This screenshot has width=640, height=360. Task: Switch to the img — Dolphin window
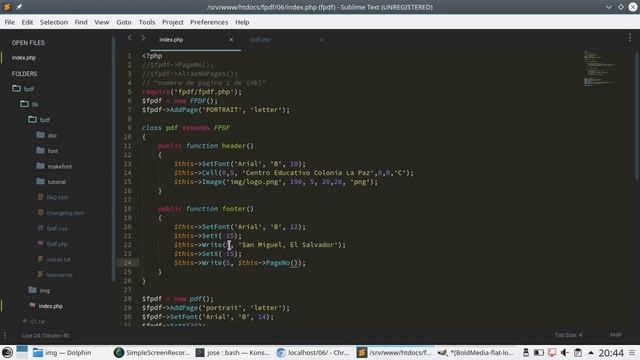point(62,352)
